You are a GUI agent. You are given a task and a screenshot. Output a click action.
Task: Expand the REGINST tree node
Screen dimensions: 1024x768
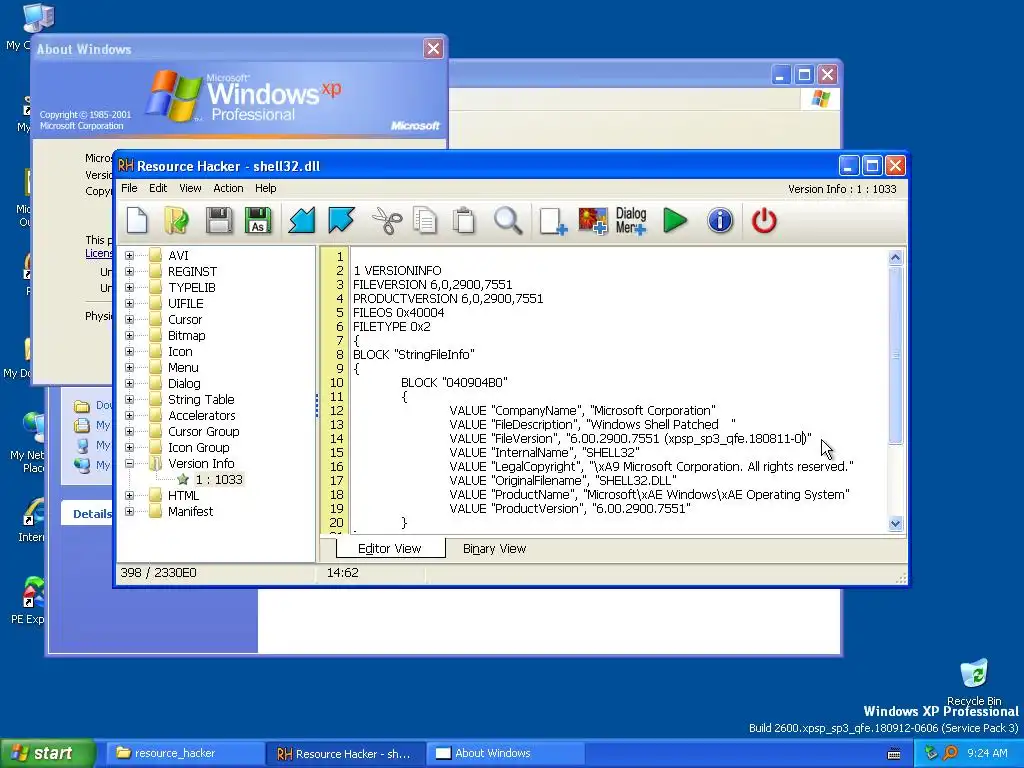129,272
